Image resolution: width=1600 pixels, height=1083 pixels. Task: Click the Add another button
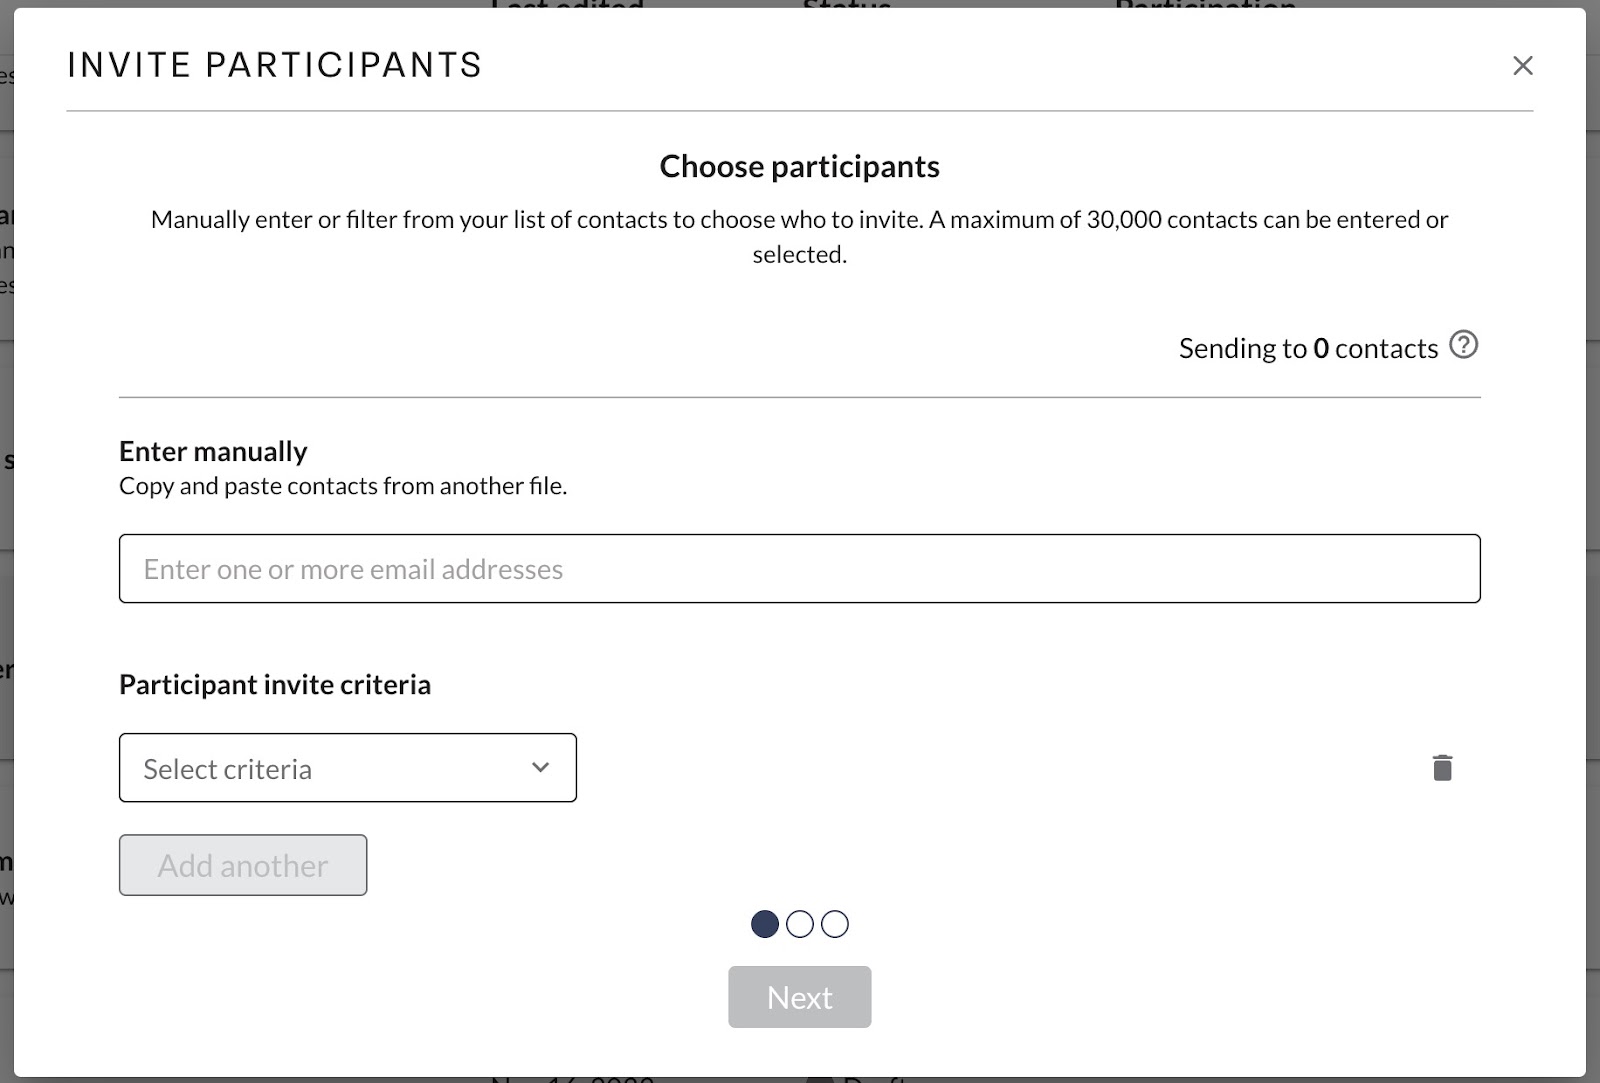point(243,865)
